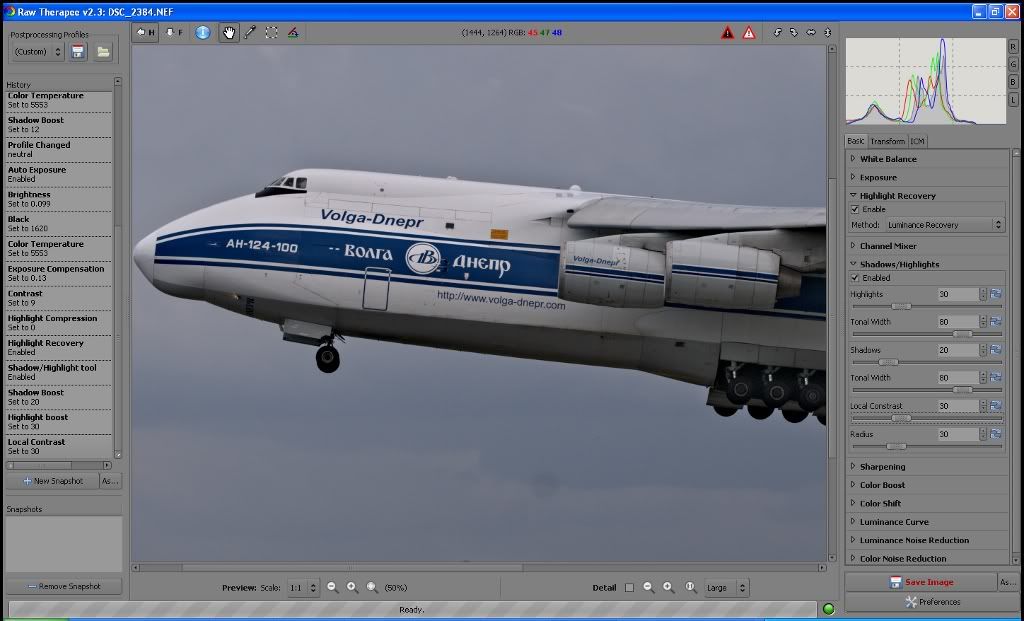Toggle blue channel in histogram
Screen dimensions: 1024x621
[1013, 82]
